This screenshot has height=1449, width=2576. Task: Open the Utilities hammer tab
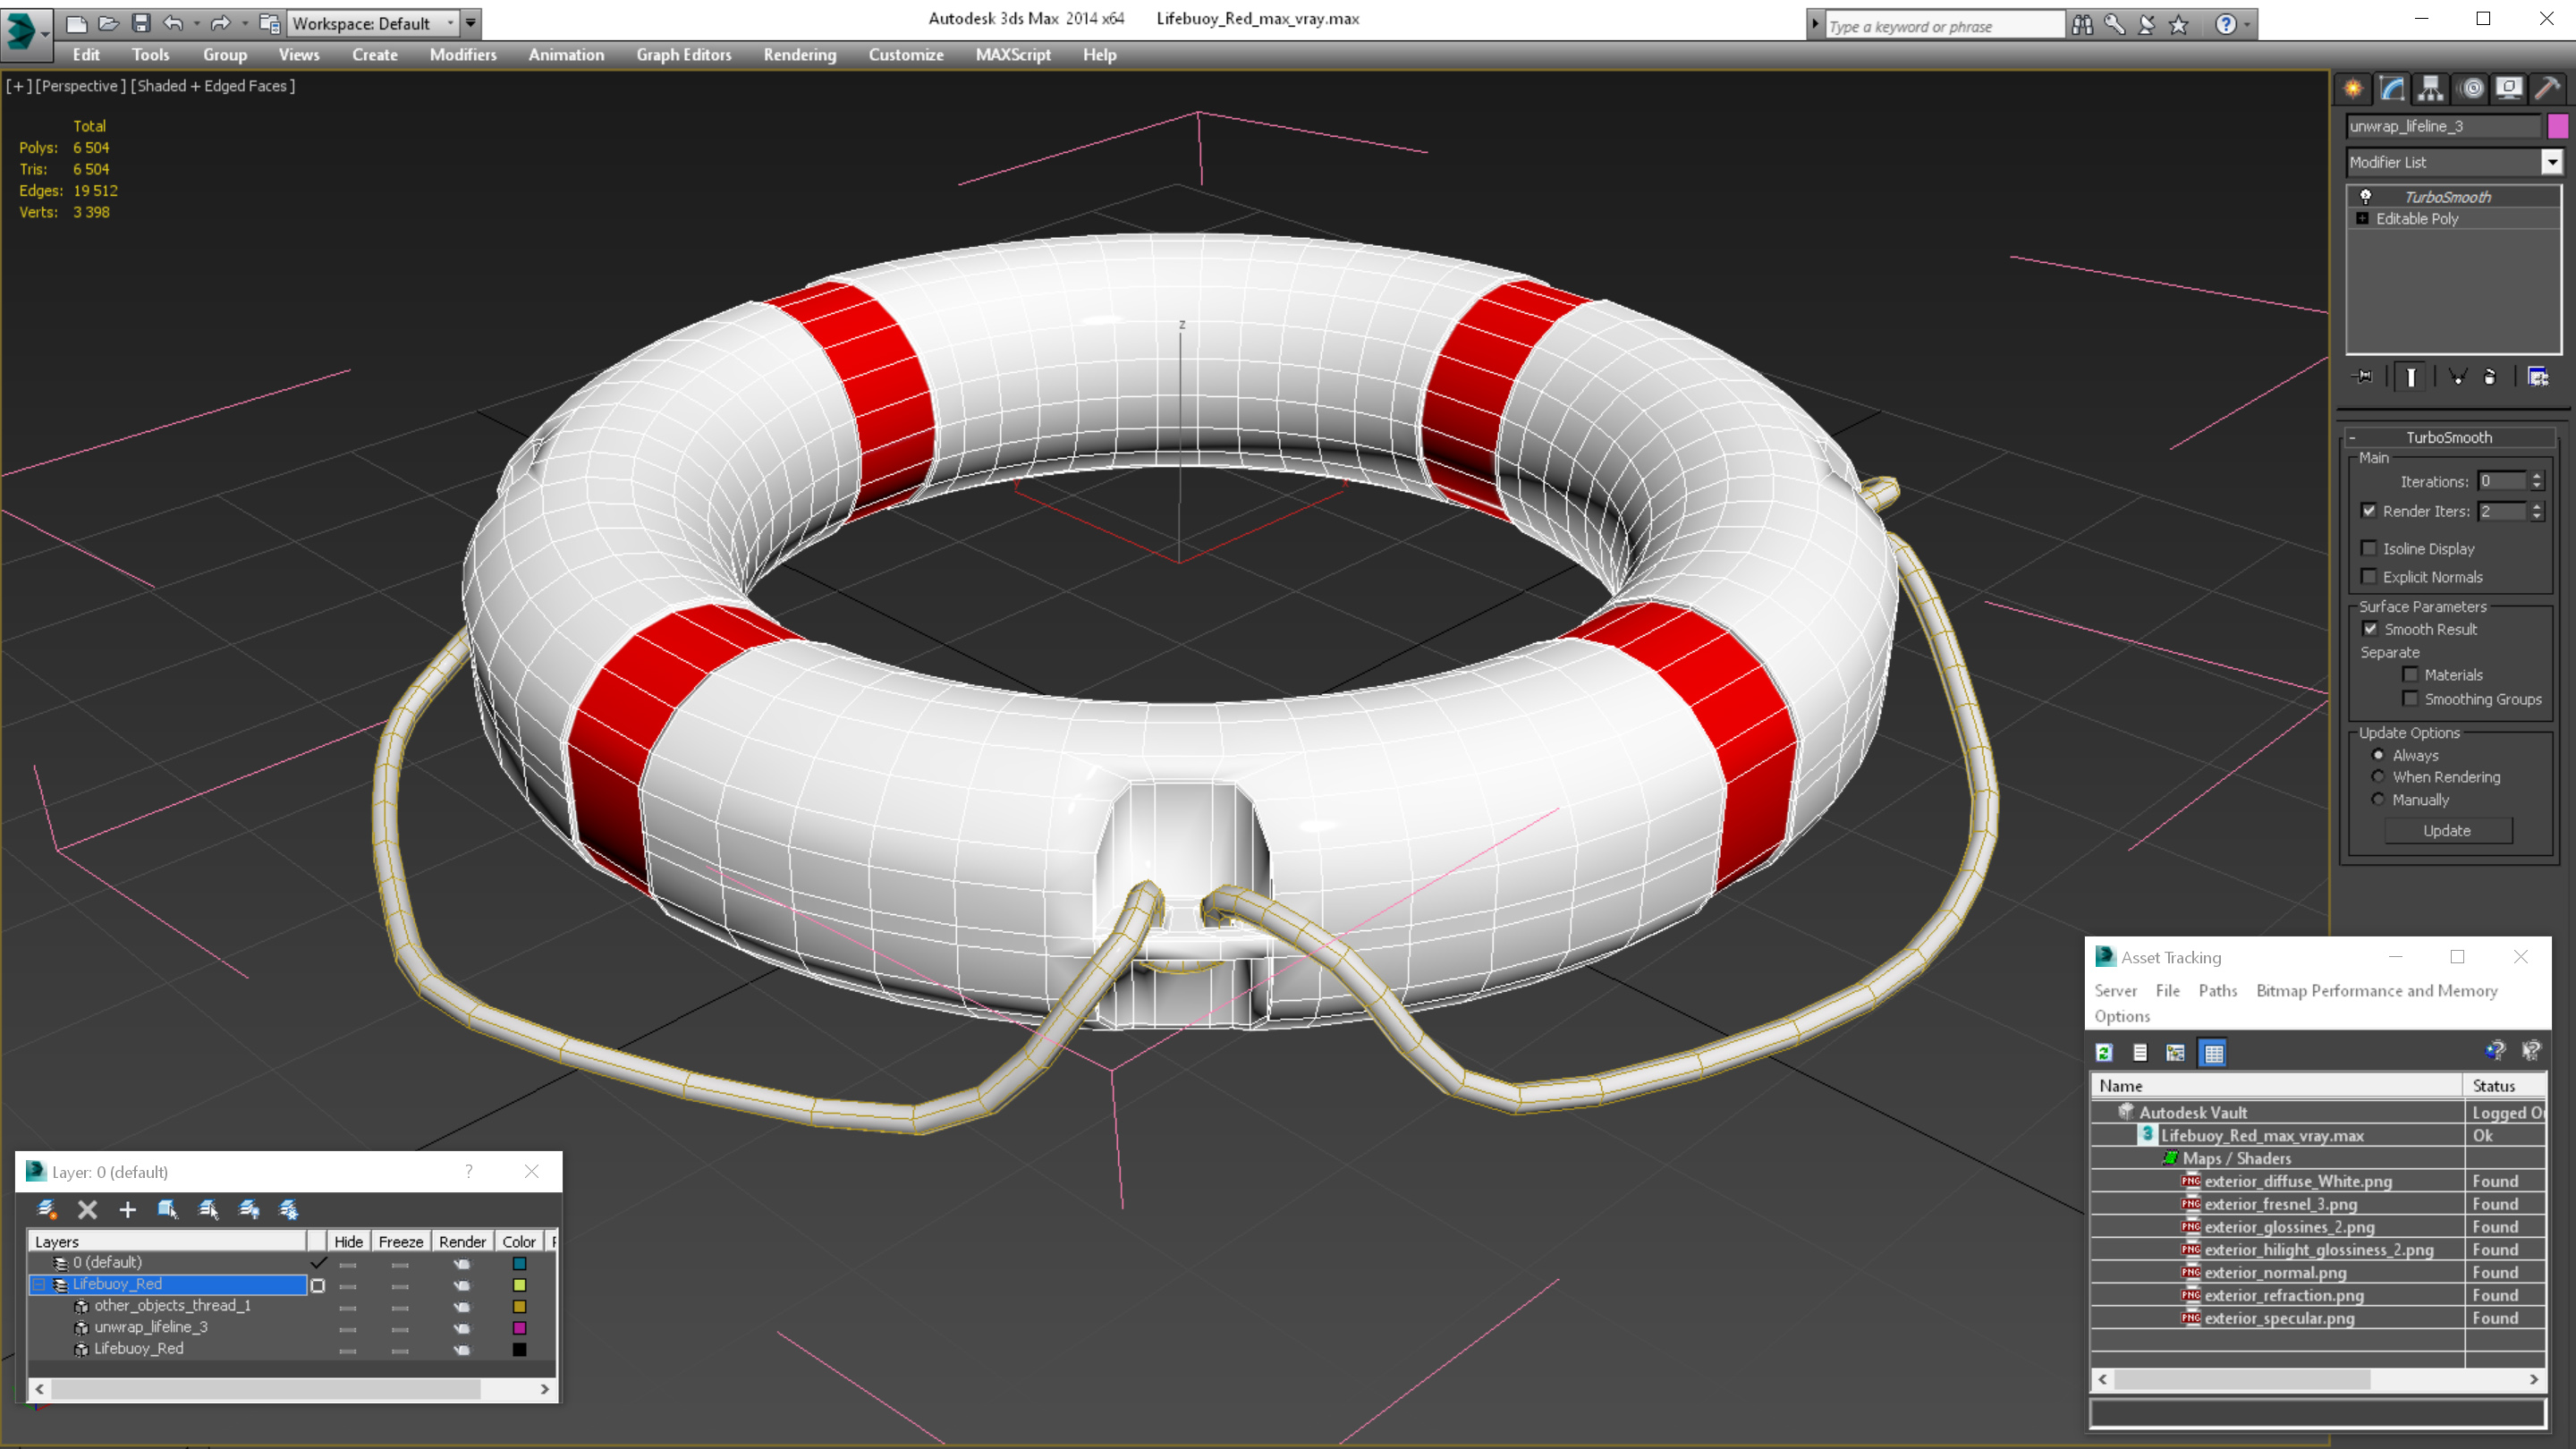point(2547,89)
